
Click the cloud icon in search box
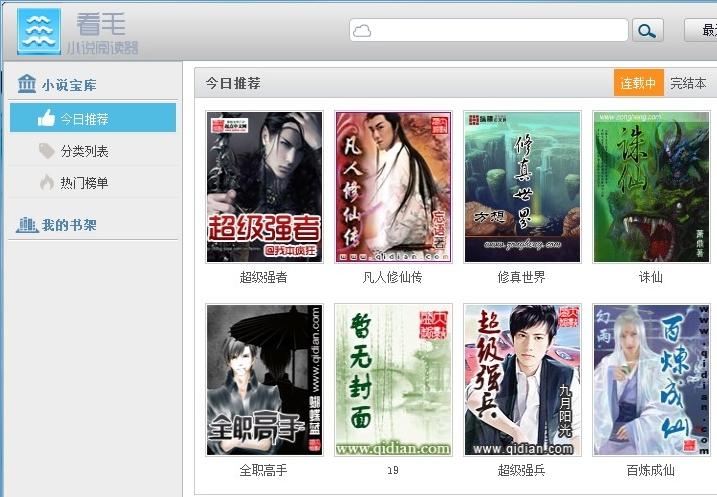pyautogui.click(x=362, y=31)
